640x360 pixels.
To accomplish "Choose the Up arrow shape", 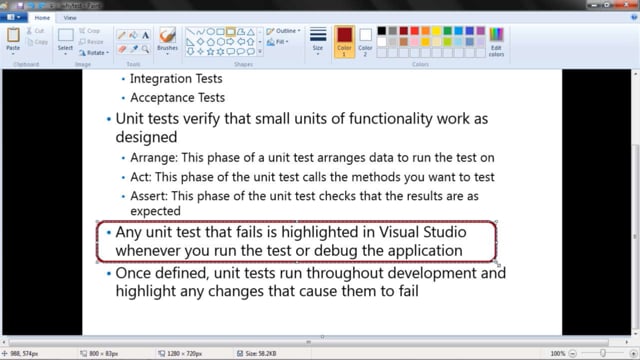I will [251, 42].
